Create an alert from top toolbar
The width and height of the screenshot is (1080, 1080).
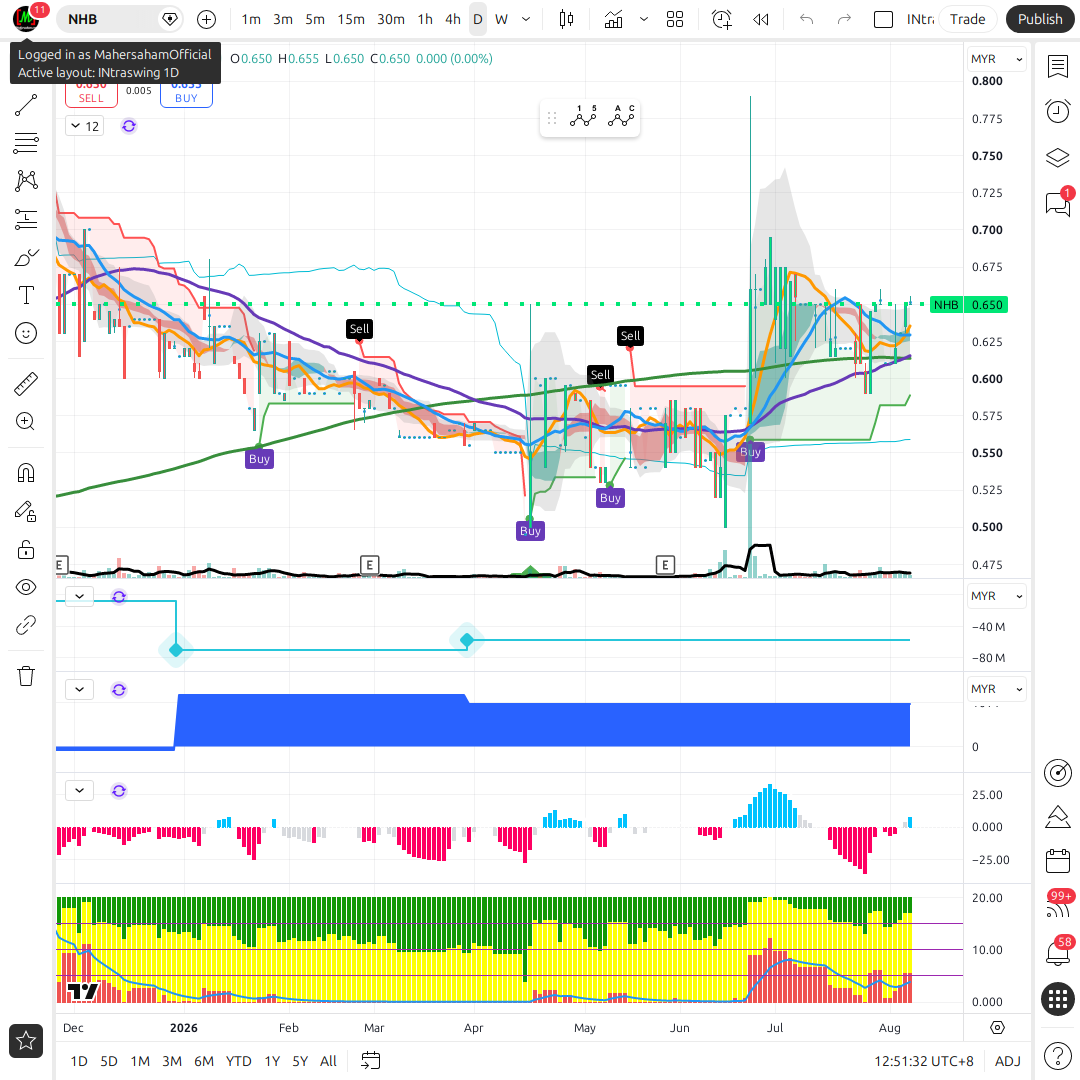(721, 19)
